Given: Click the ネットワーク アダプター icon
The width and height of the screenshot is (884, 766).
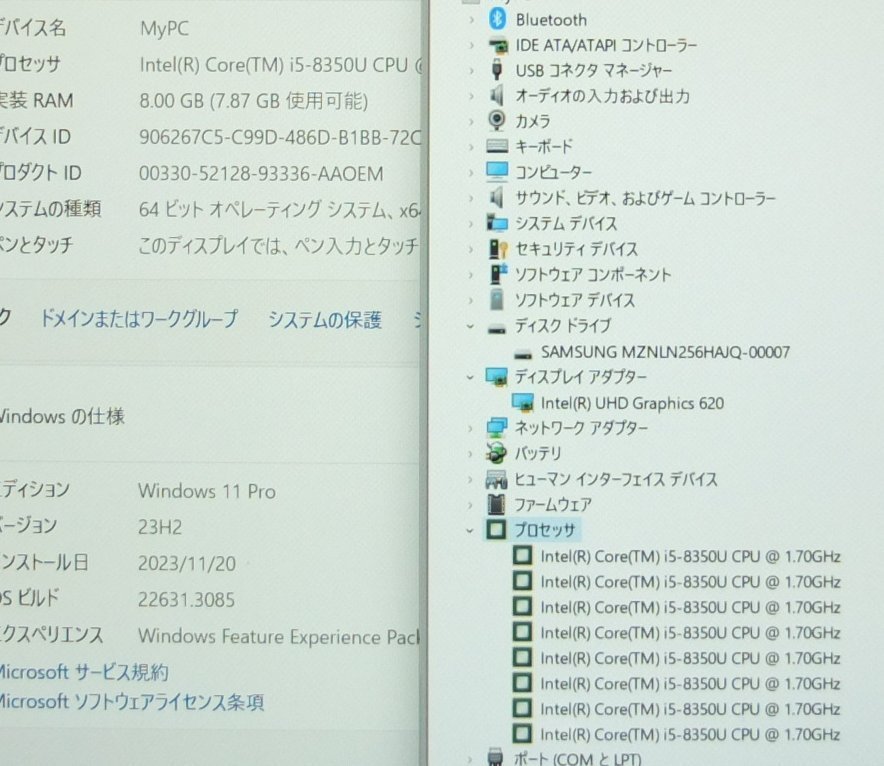Looking at the screenshot, I should pyautogui.click(x=497, y=428).
